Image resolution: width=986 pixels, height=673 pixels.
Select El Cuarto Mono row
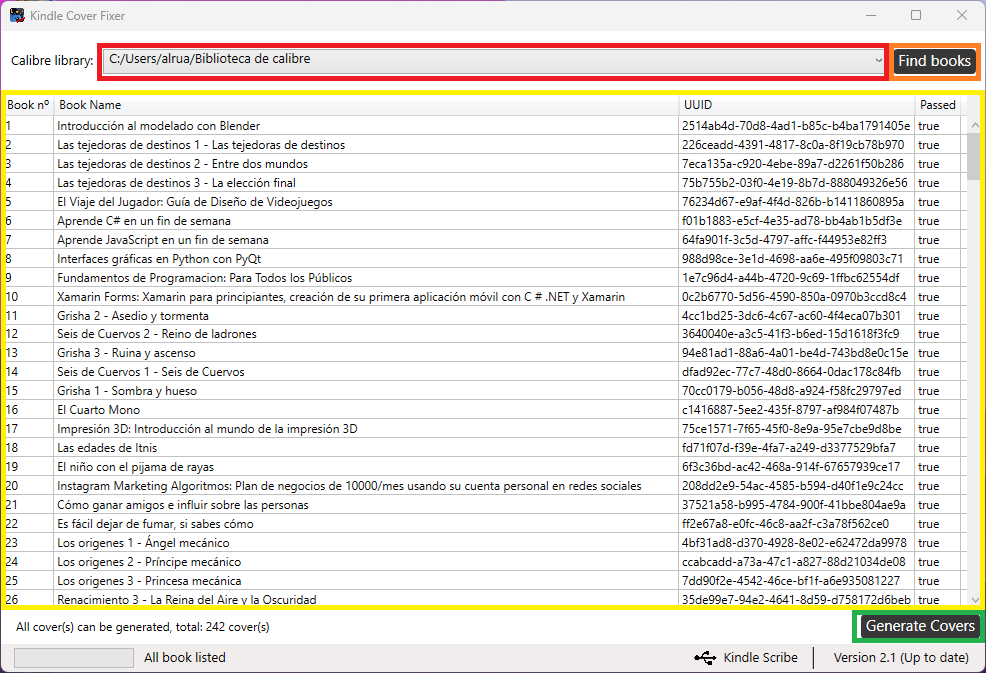click(x=483, y=410)
